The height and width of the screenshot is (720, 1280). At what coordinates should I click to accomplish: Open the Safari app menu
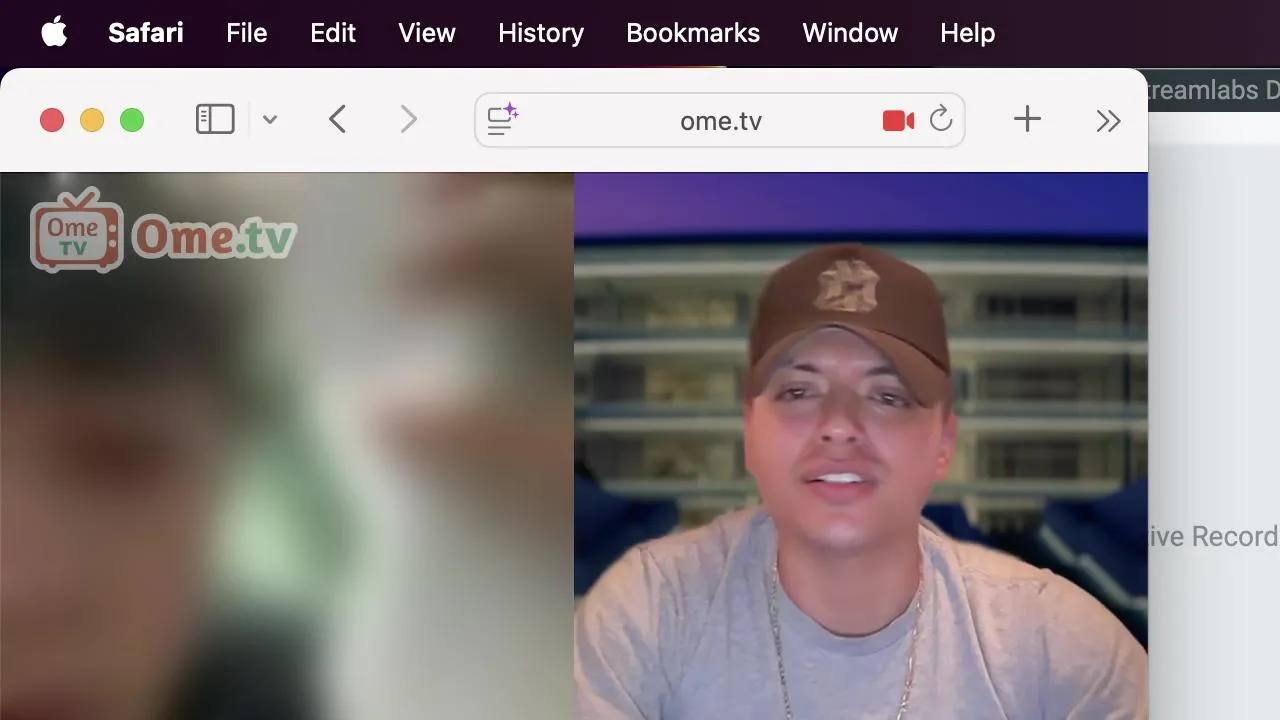tap(146, 33)
